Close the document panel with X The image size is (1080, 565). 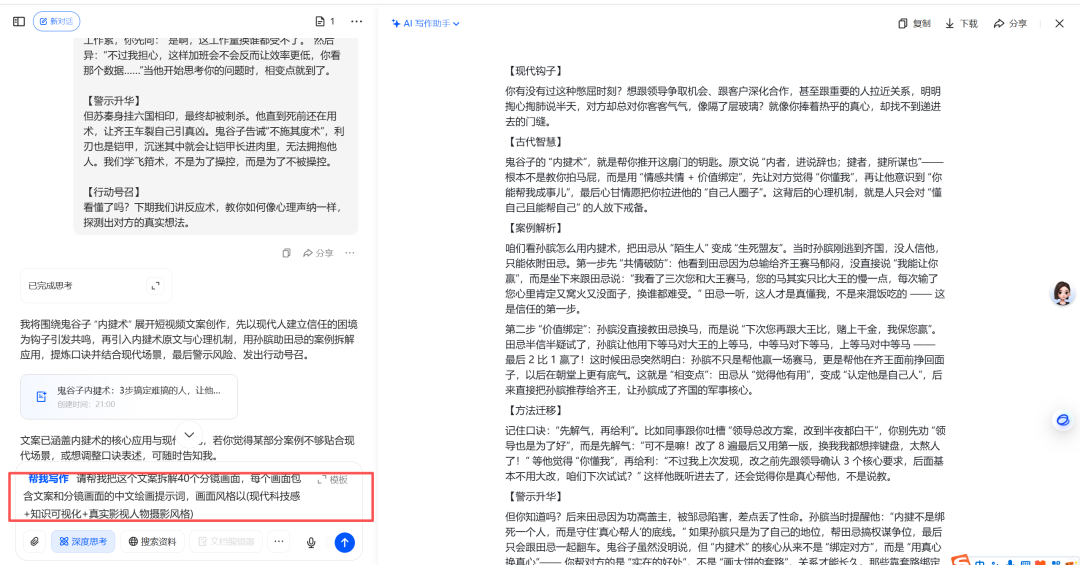click(x=1059, y=23)
